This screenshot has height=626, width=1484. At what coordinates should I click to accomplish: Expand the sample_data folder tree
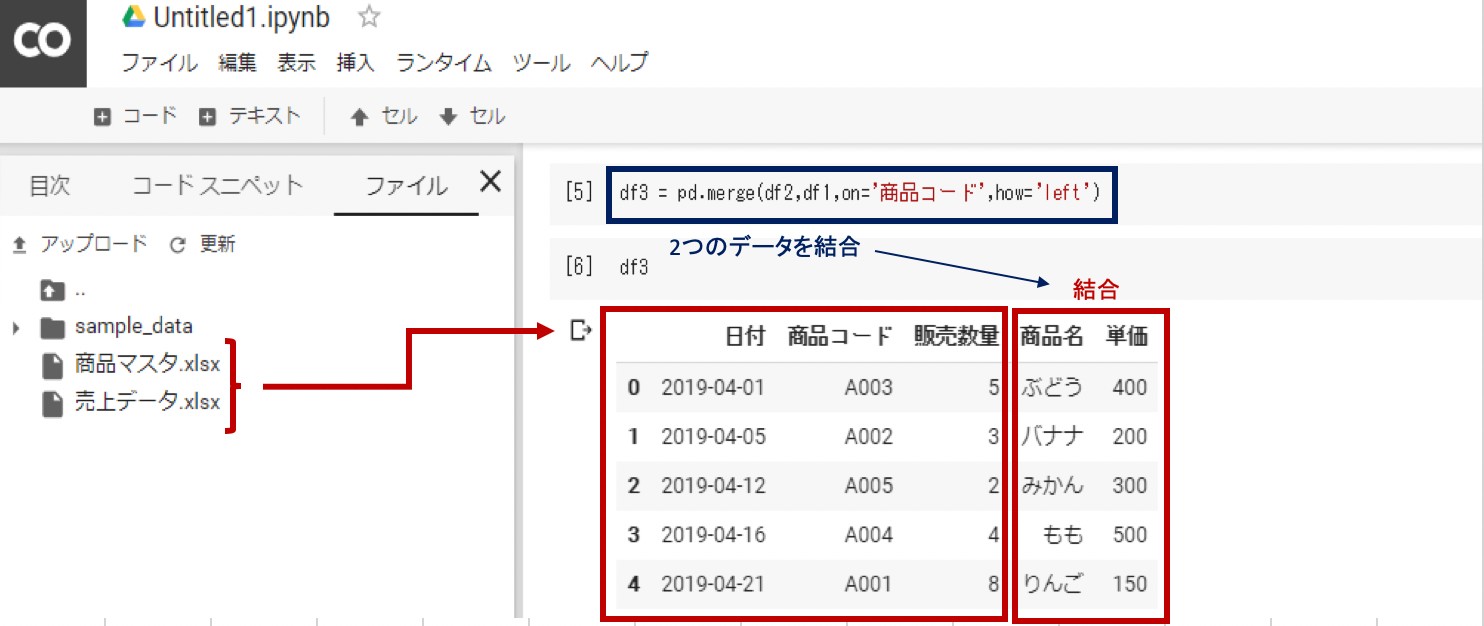click(15, 325)
